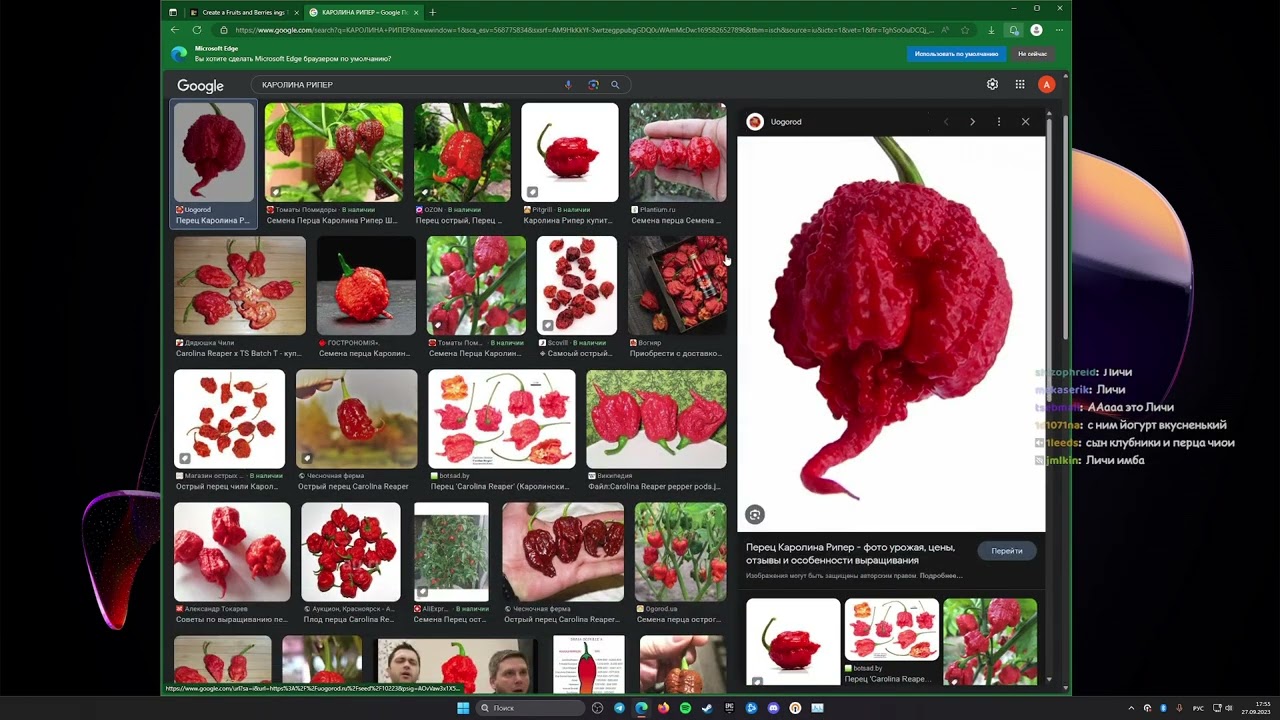Image resolution: width=1280 pixels, height=720 pixels.
Task: Open the Дядюшка Чиля peppers thumbnail
Action: [x=240, y=285]
